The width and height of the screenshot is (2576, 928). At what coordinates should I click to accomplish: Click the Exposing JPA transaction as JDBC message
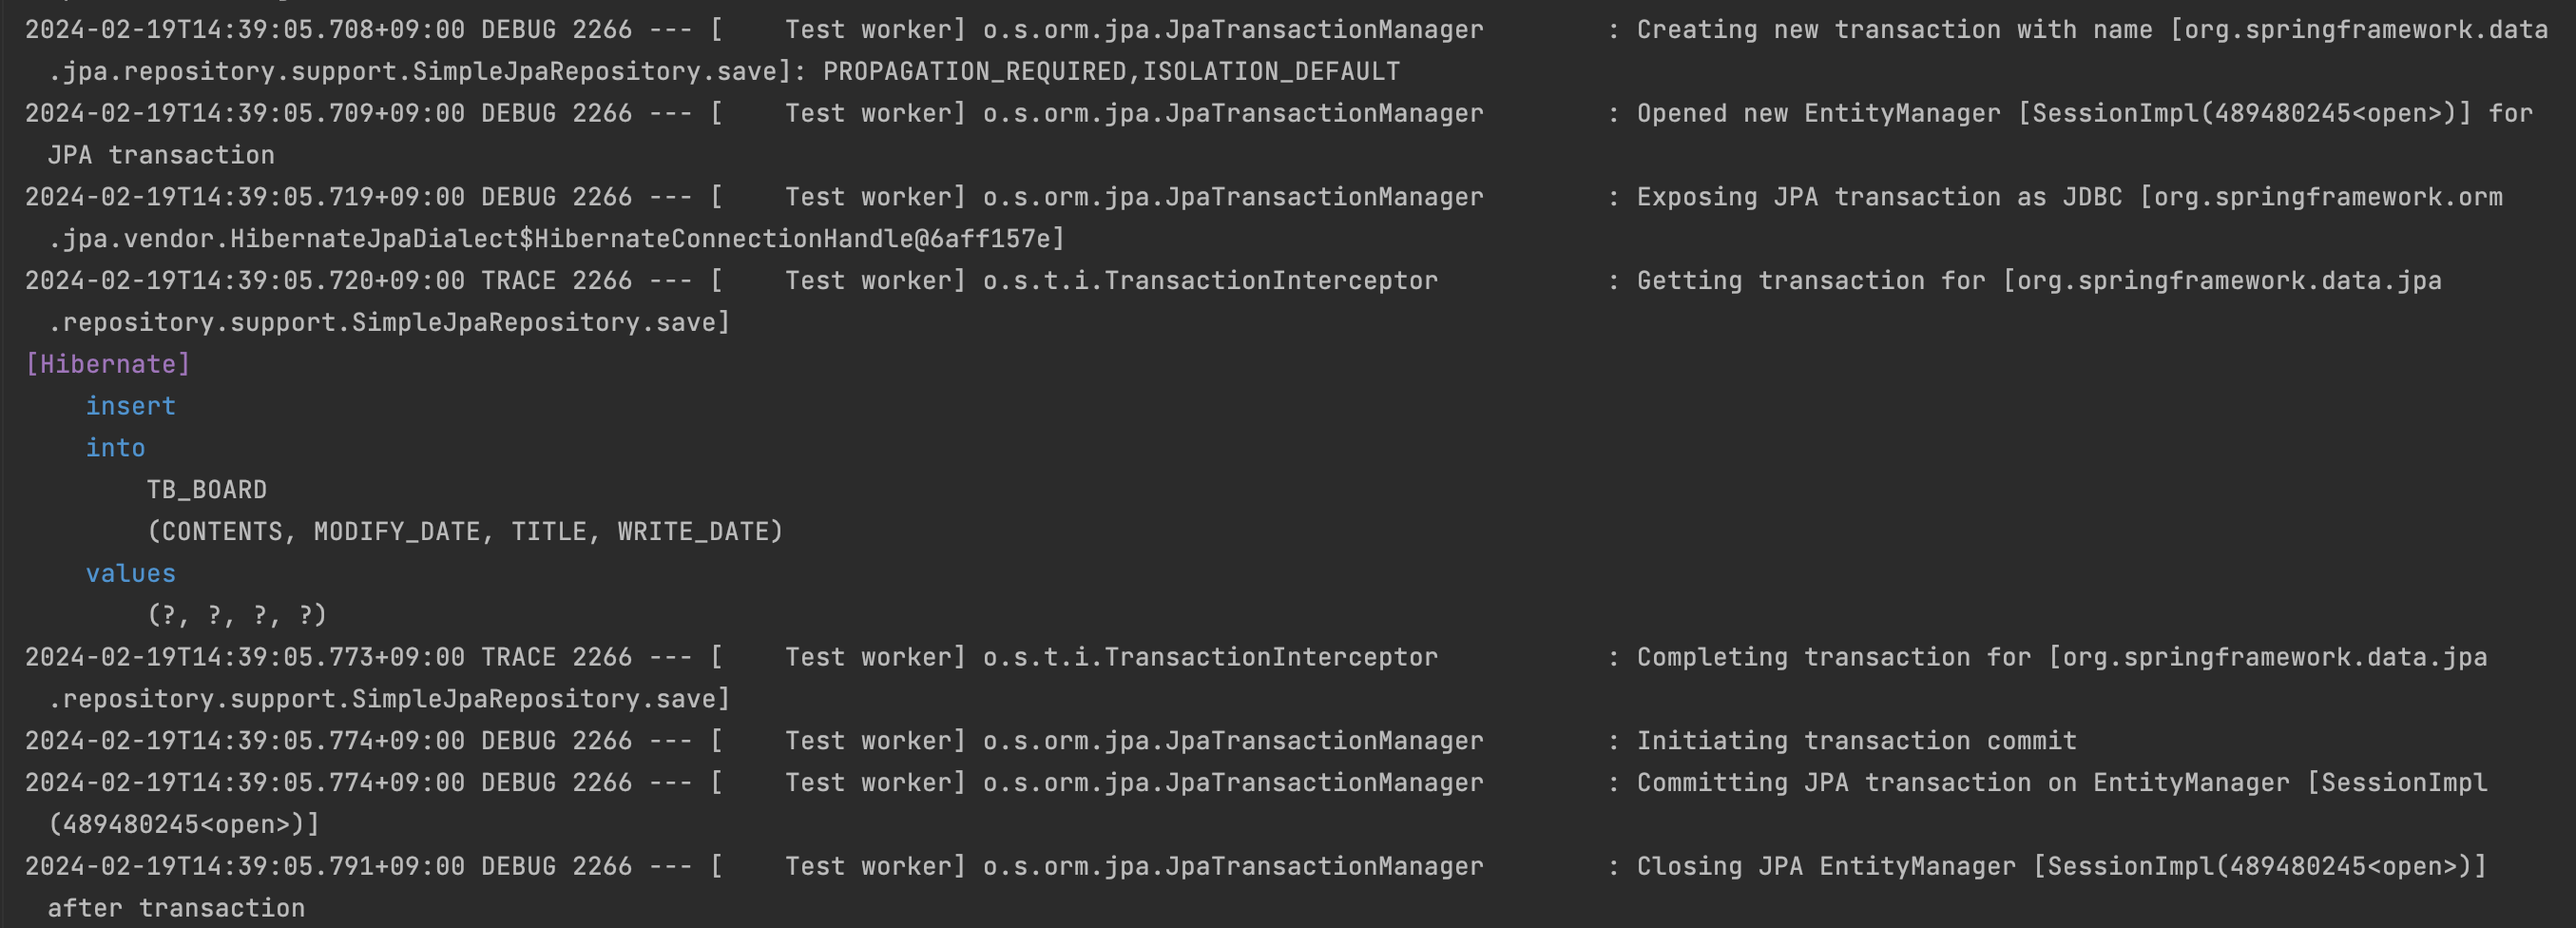[x=1879, y=197]
